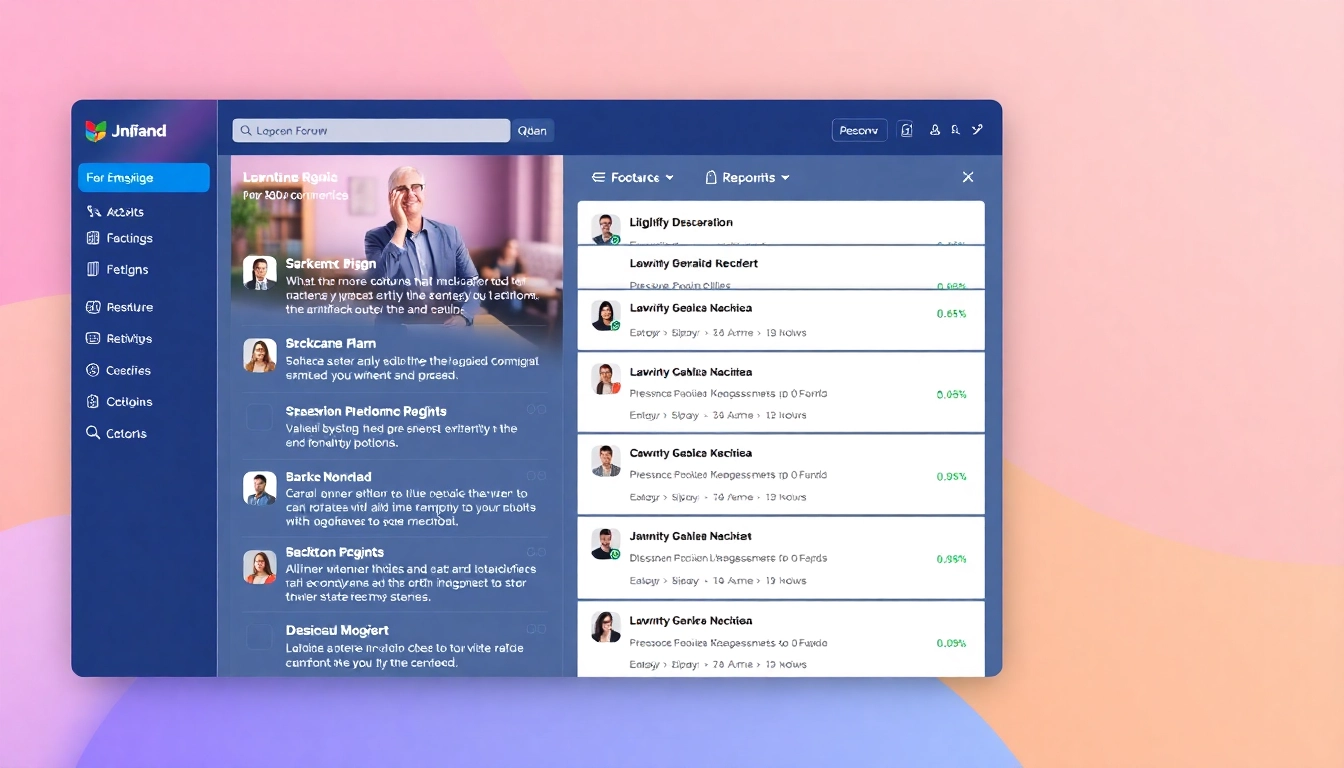Click the pen icon at header's far right
The height and width of the screenshot is (768, 1344).
pyautogui.click(x=978, y=130)
